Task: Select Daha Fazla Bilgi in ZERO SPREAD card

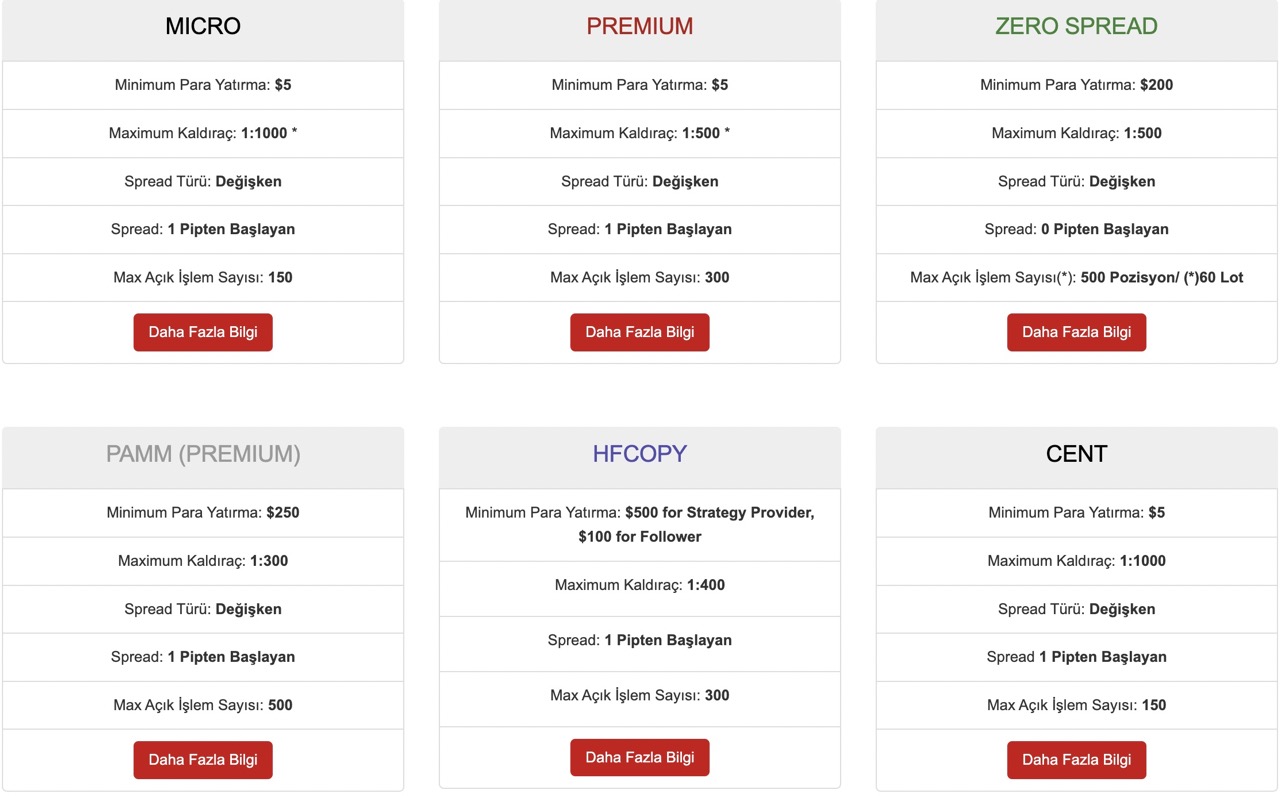Action: 1077,332
